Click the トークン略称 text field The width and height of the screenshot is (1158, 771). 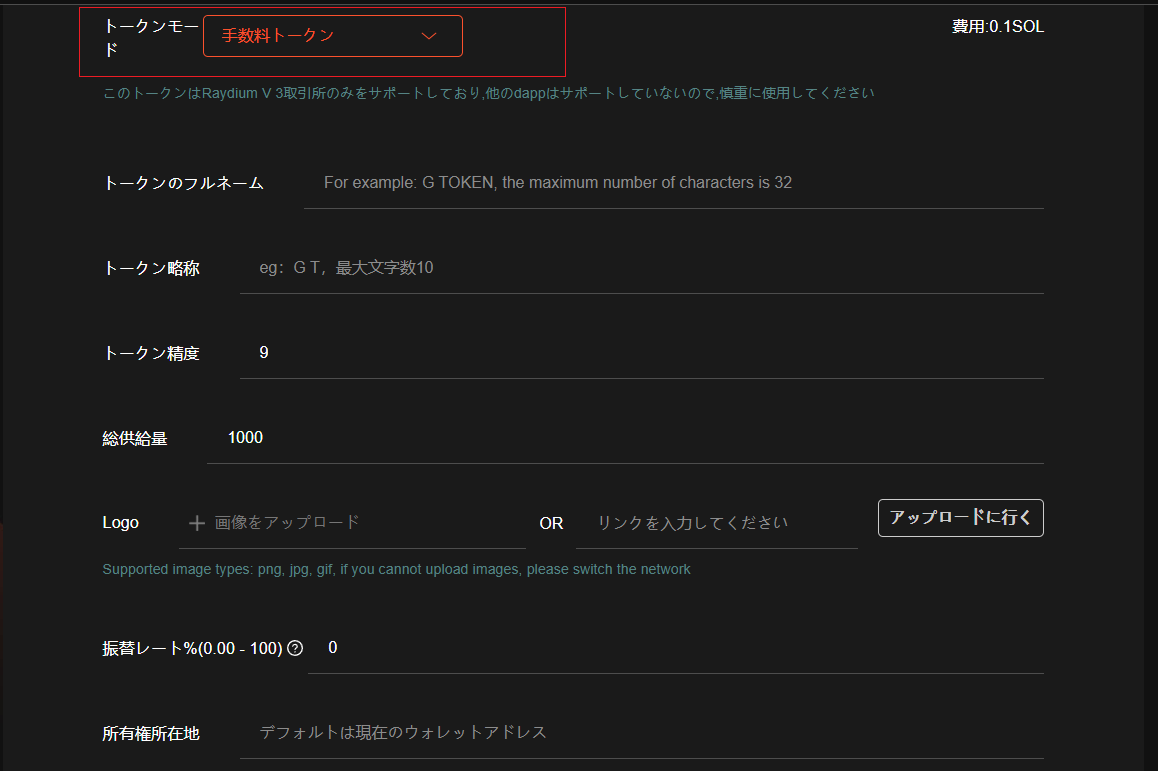[x=641, y=268]
